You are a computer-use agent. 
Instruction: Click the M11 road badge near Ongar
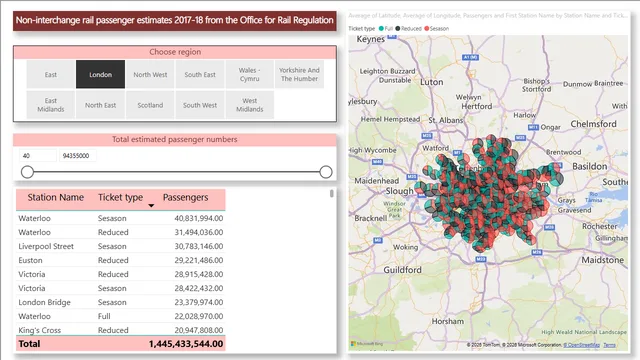533,127
